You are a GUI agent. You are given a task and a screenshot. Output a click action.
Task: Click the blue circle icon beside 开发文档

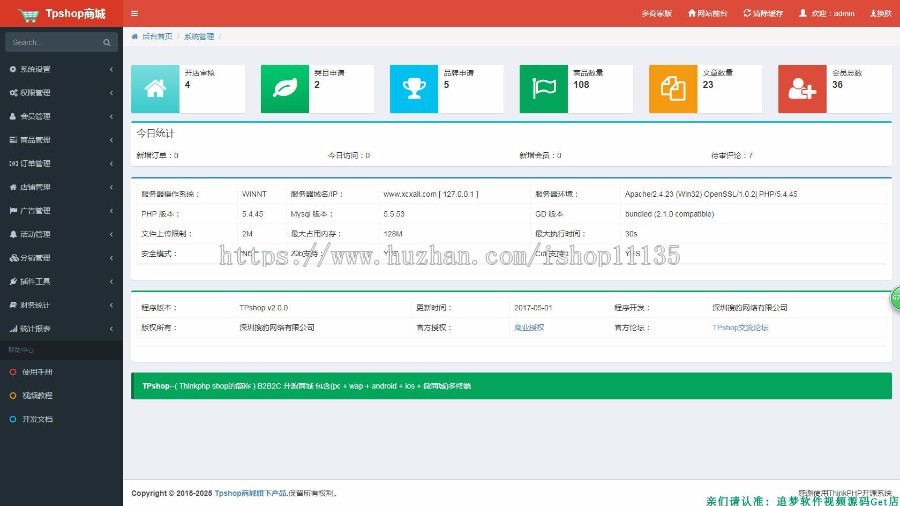13,419
